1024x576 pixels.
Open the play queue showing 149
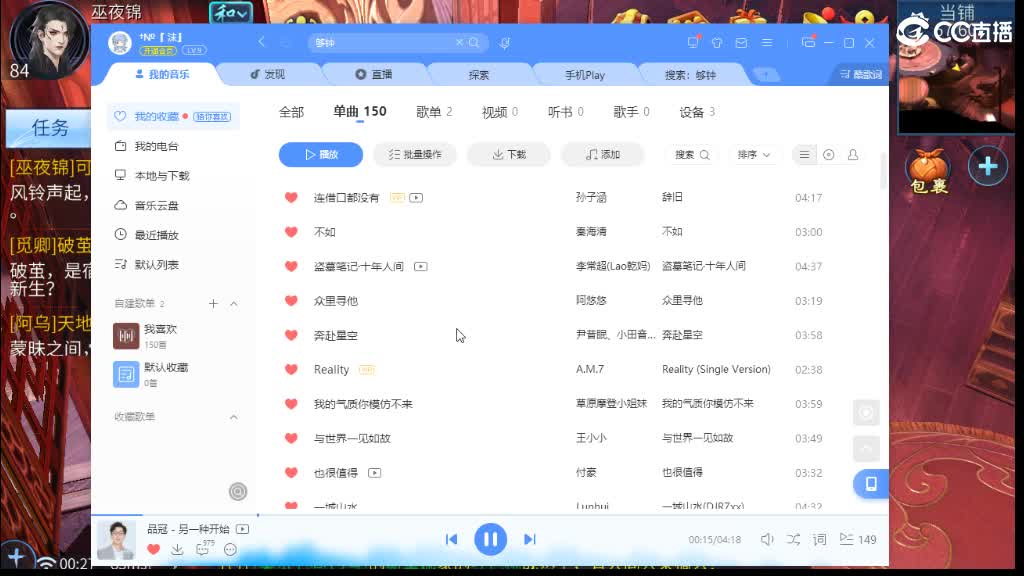858,539
